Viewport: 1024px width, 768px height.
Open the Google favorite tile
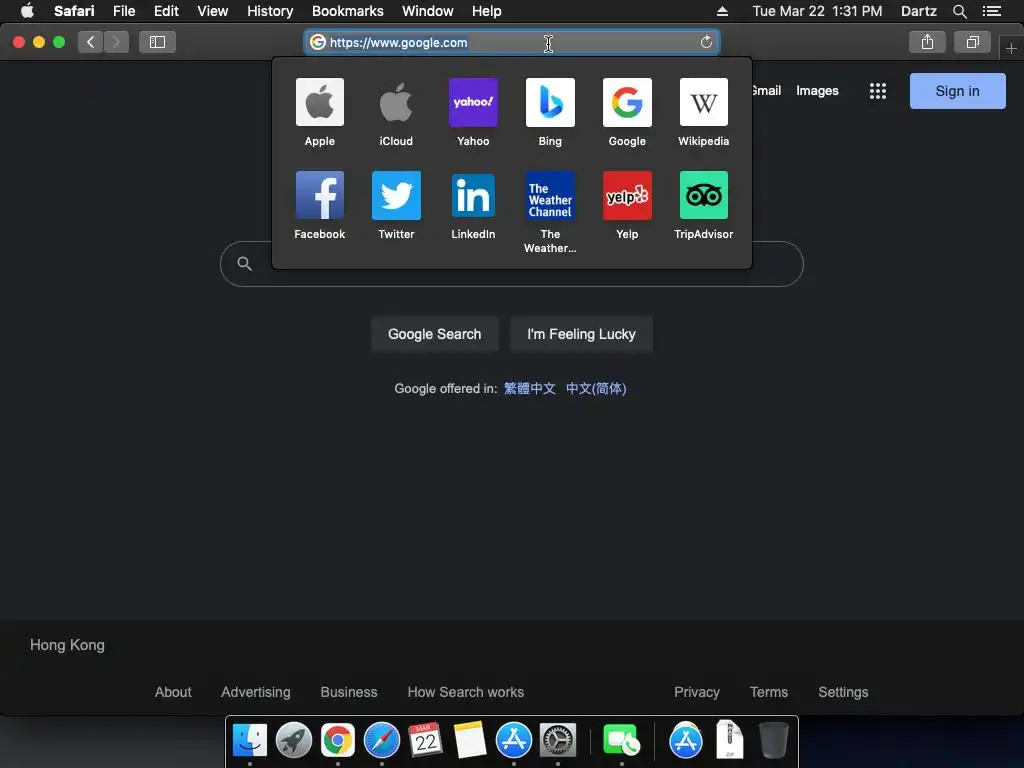click(627, 112)
